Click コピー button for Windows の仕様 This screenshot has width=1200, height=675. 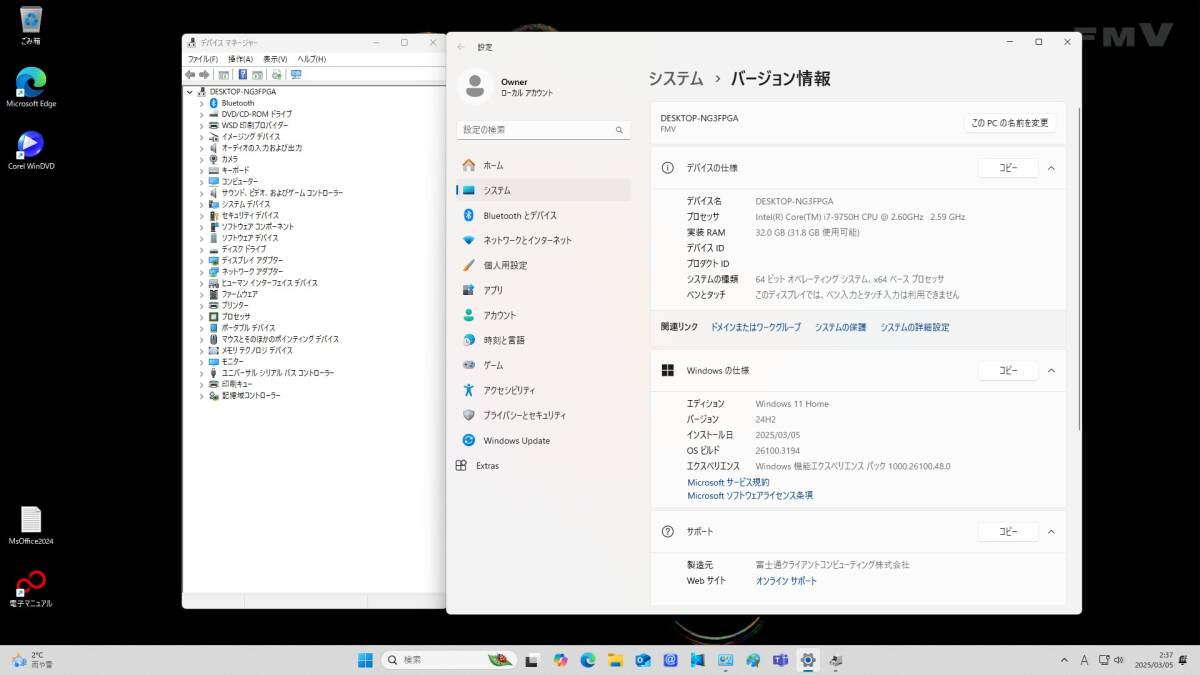coord(1008,370)
